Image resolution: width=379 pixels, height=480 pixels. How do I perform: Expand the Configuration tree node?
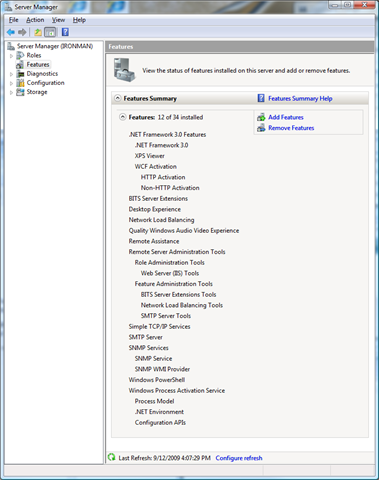pos(11,83)
